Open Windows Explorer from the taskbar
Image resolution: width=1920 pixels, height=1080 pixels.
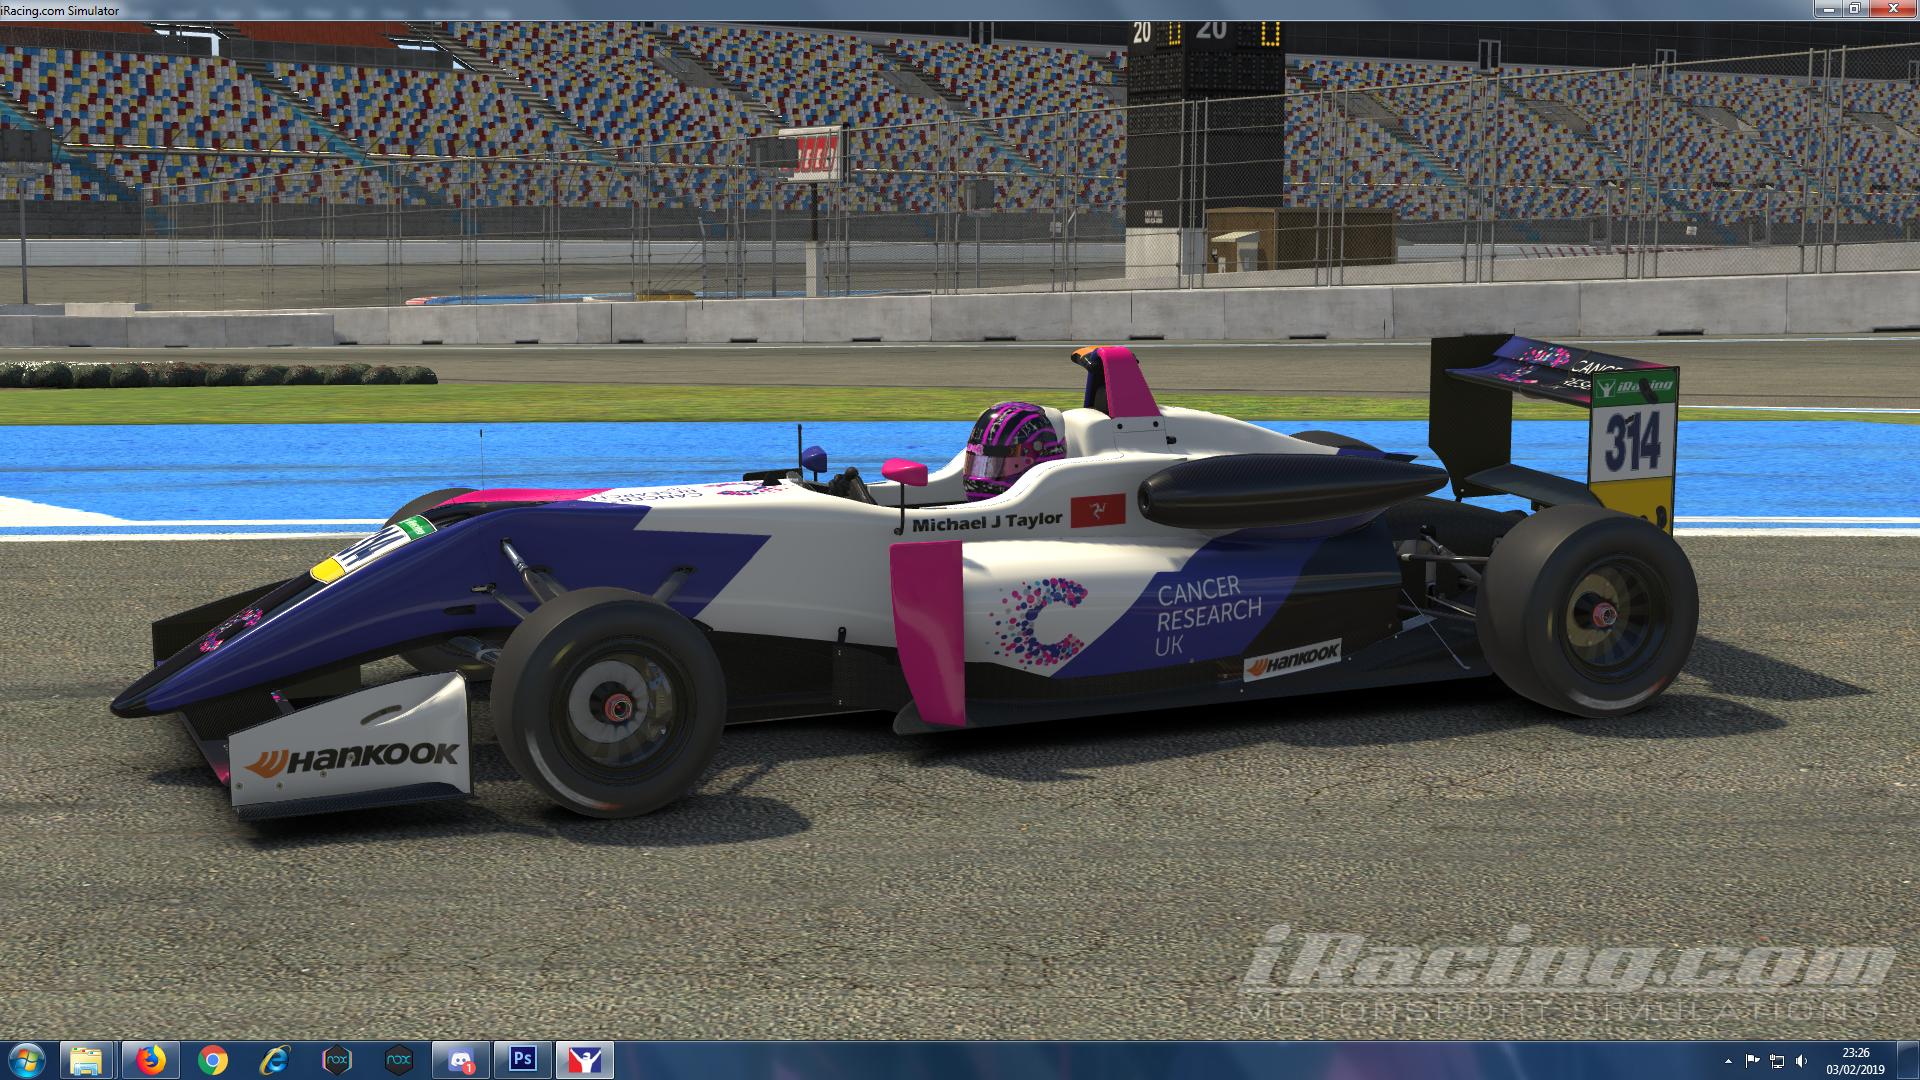coord(85,1062)
